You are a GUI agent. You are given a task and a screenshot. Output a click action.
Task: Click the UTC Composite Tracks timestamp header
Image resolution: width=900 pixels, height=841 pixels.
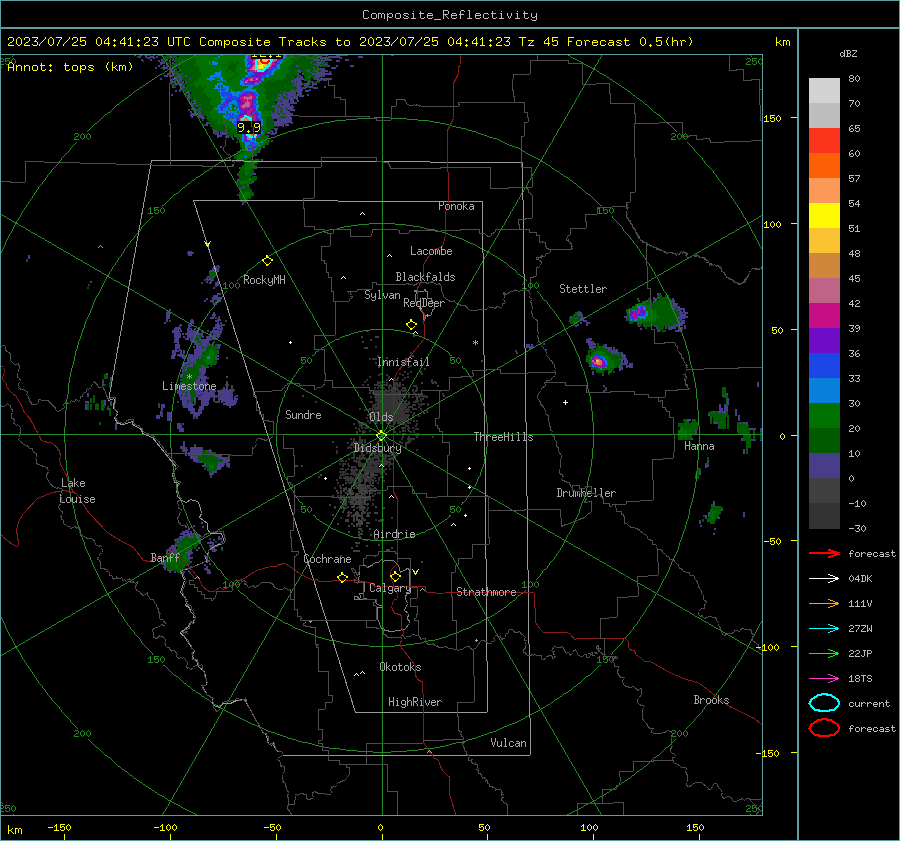[x=350, y=42]
